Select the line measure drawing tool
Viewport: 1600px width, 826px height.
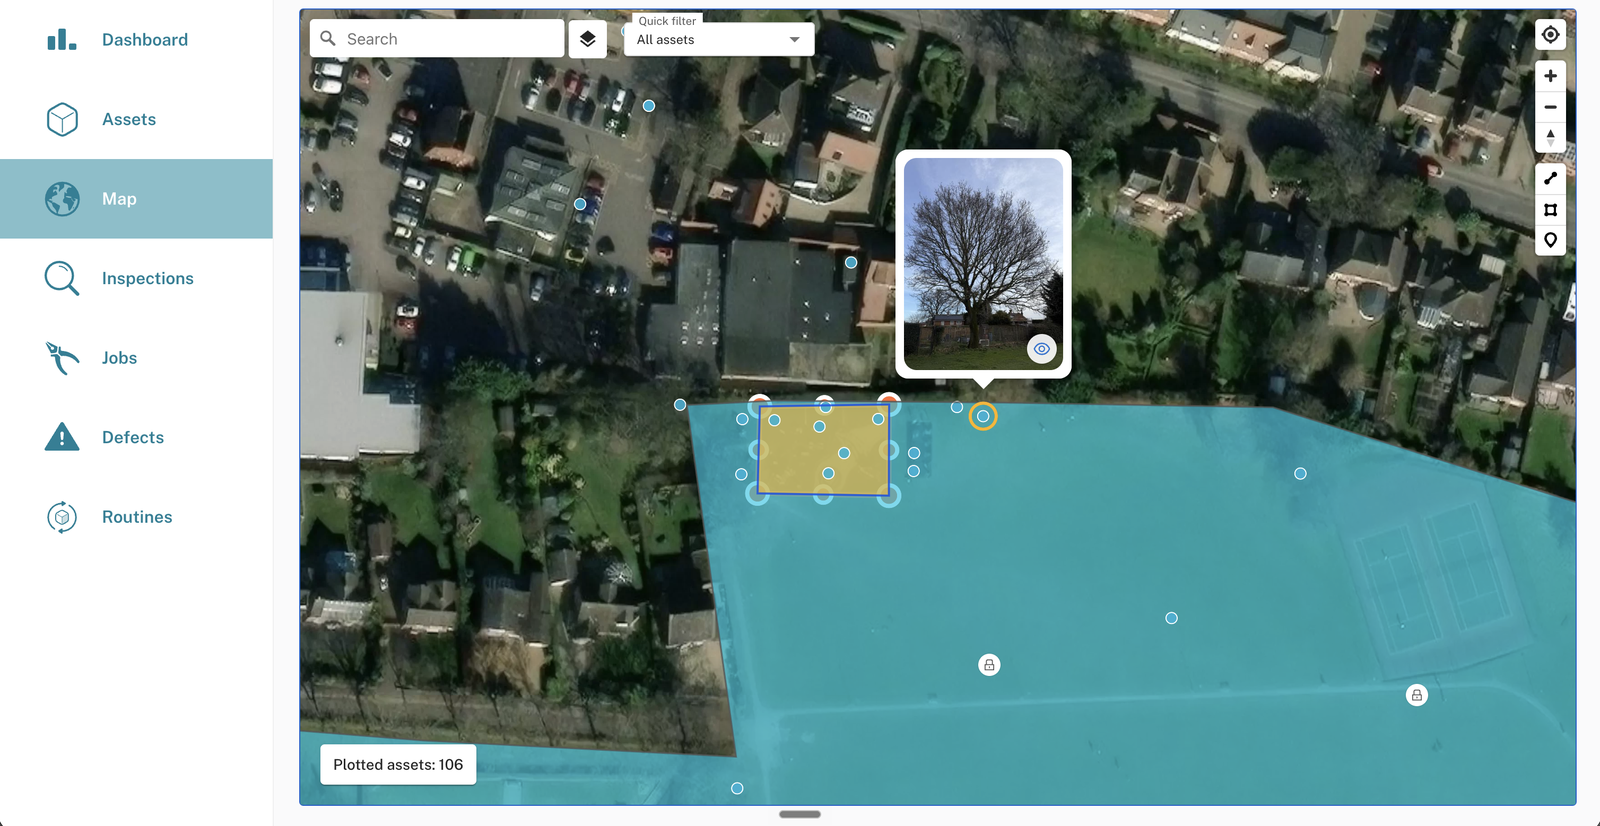tap(1550, 179)
